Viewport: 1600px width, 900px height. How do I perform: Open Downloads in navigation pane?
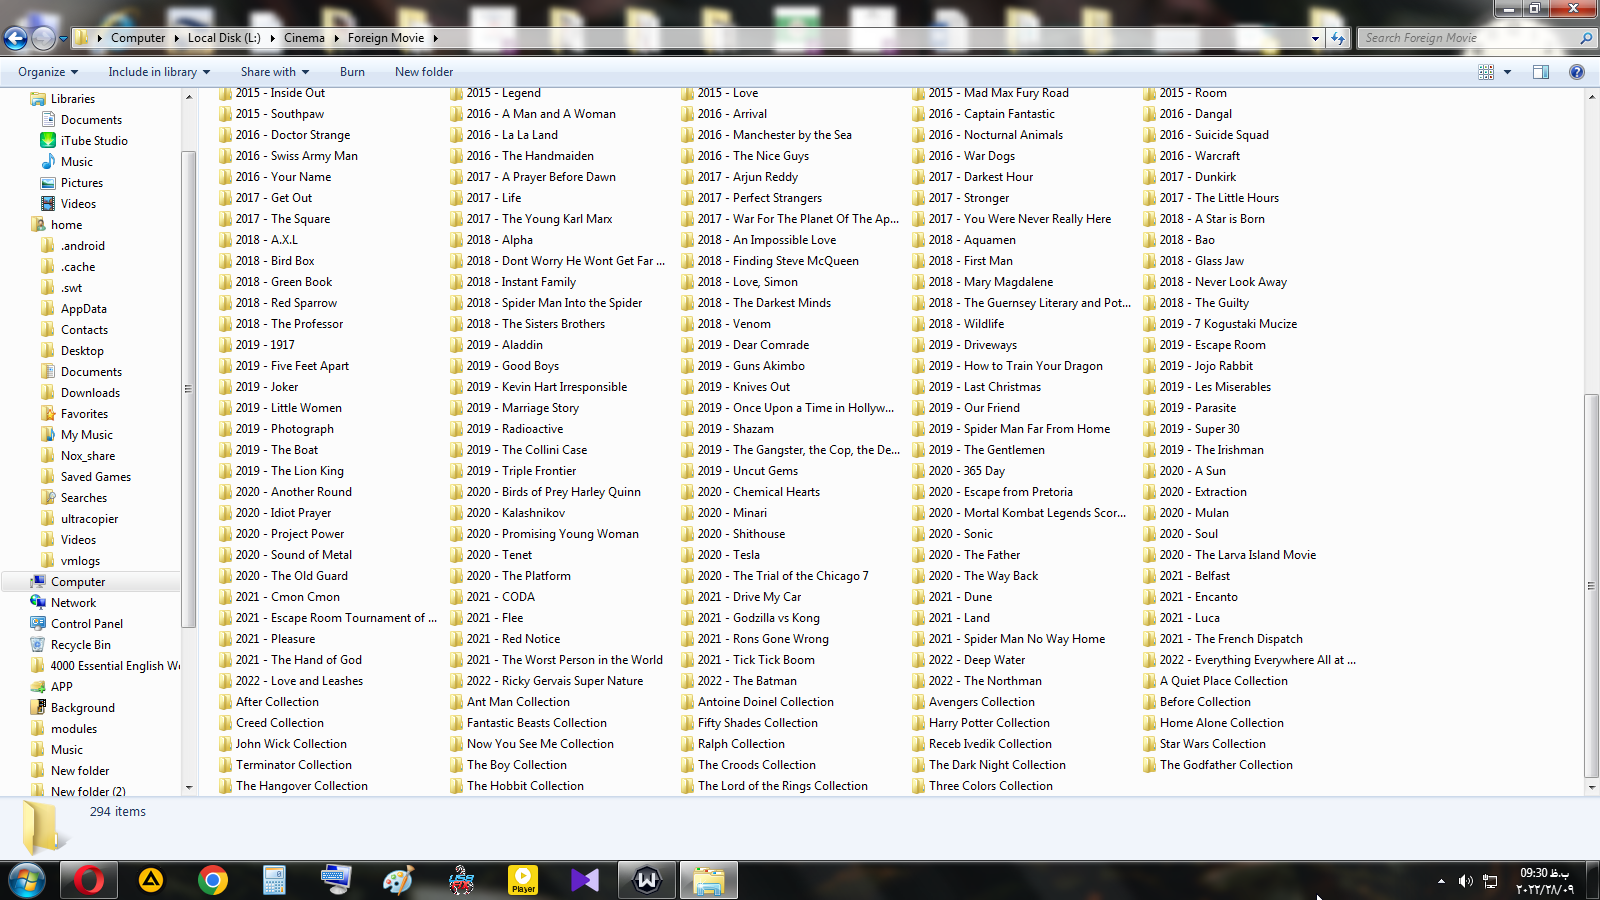pos(90,393)
